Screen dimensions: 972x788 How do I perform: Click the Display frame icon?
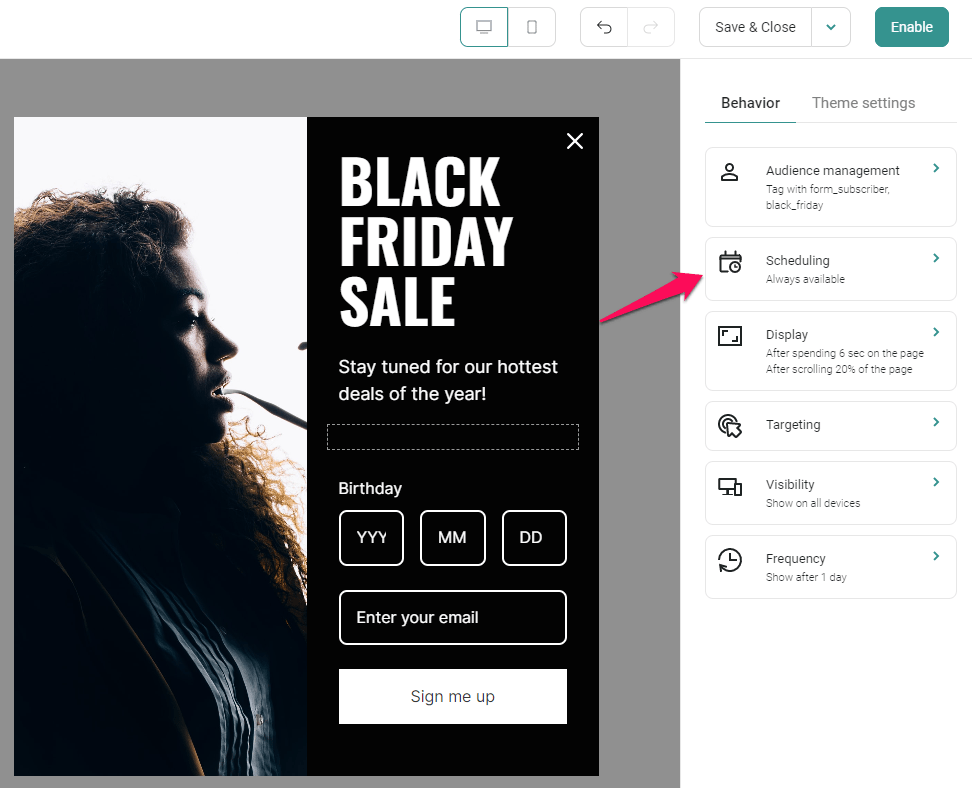point(730,336)
